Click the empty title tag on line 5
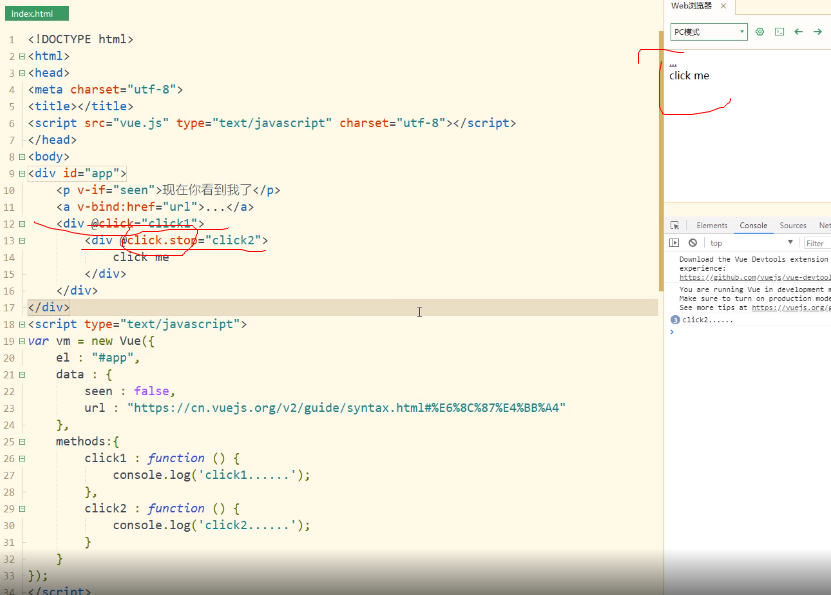The height and width of the screenshot is (595, 831). pyautogui.click(x=81, y=106)
